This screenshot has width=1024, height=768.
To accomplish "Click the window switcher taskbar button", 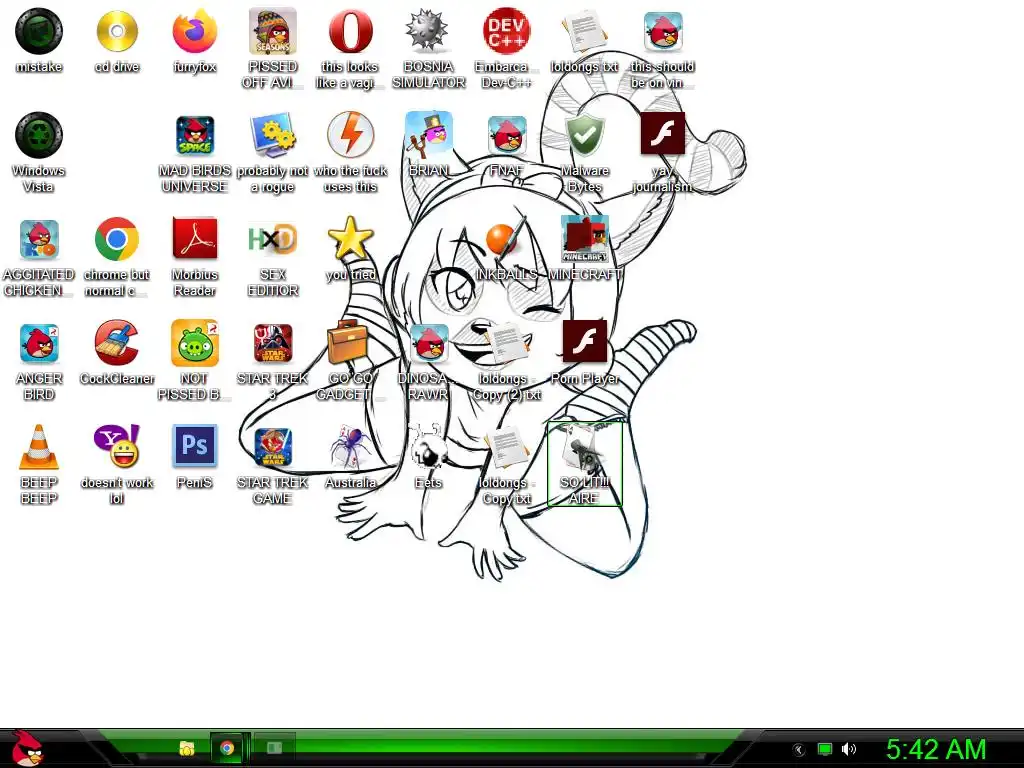I will tap(274, 747).
